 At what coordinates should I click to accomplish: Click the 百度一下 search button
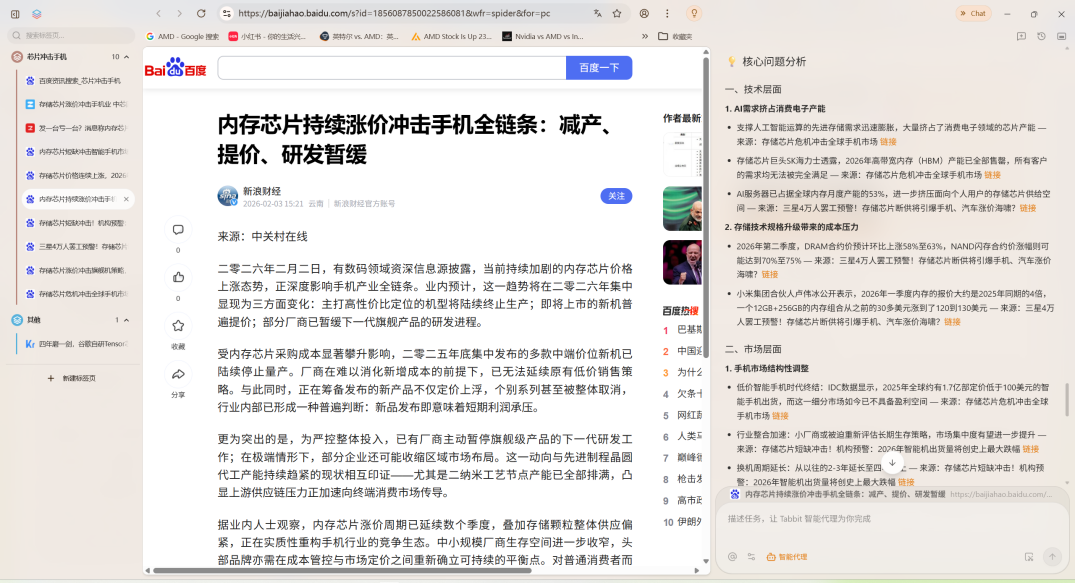[598, 68]
